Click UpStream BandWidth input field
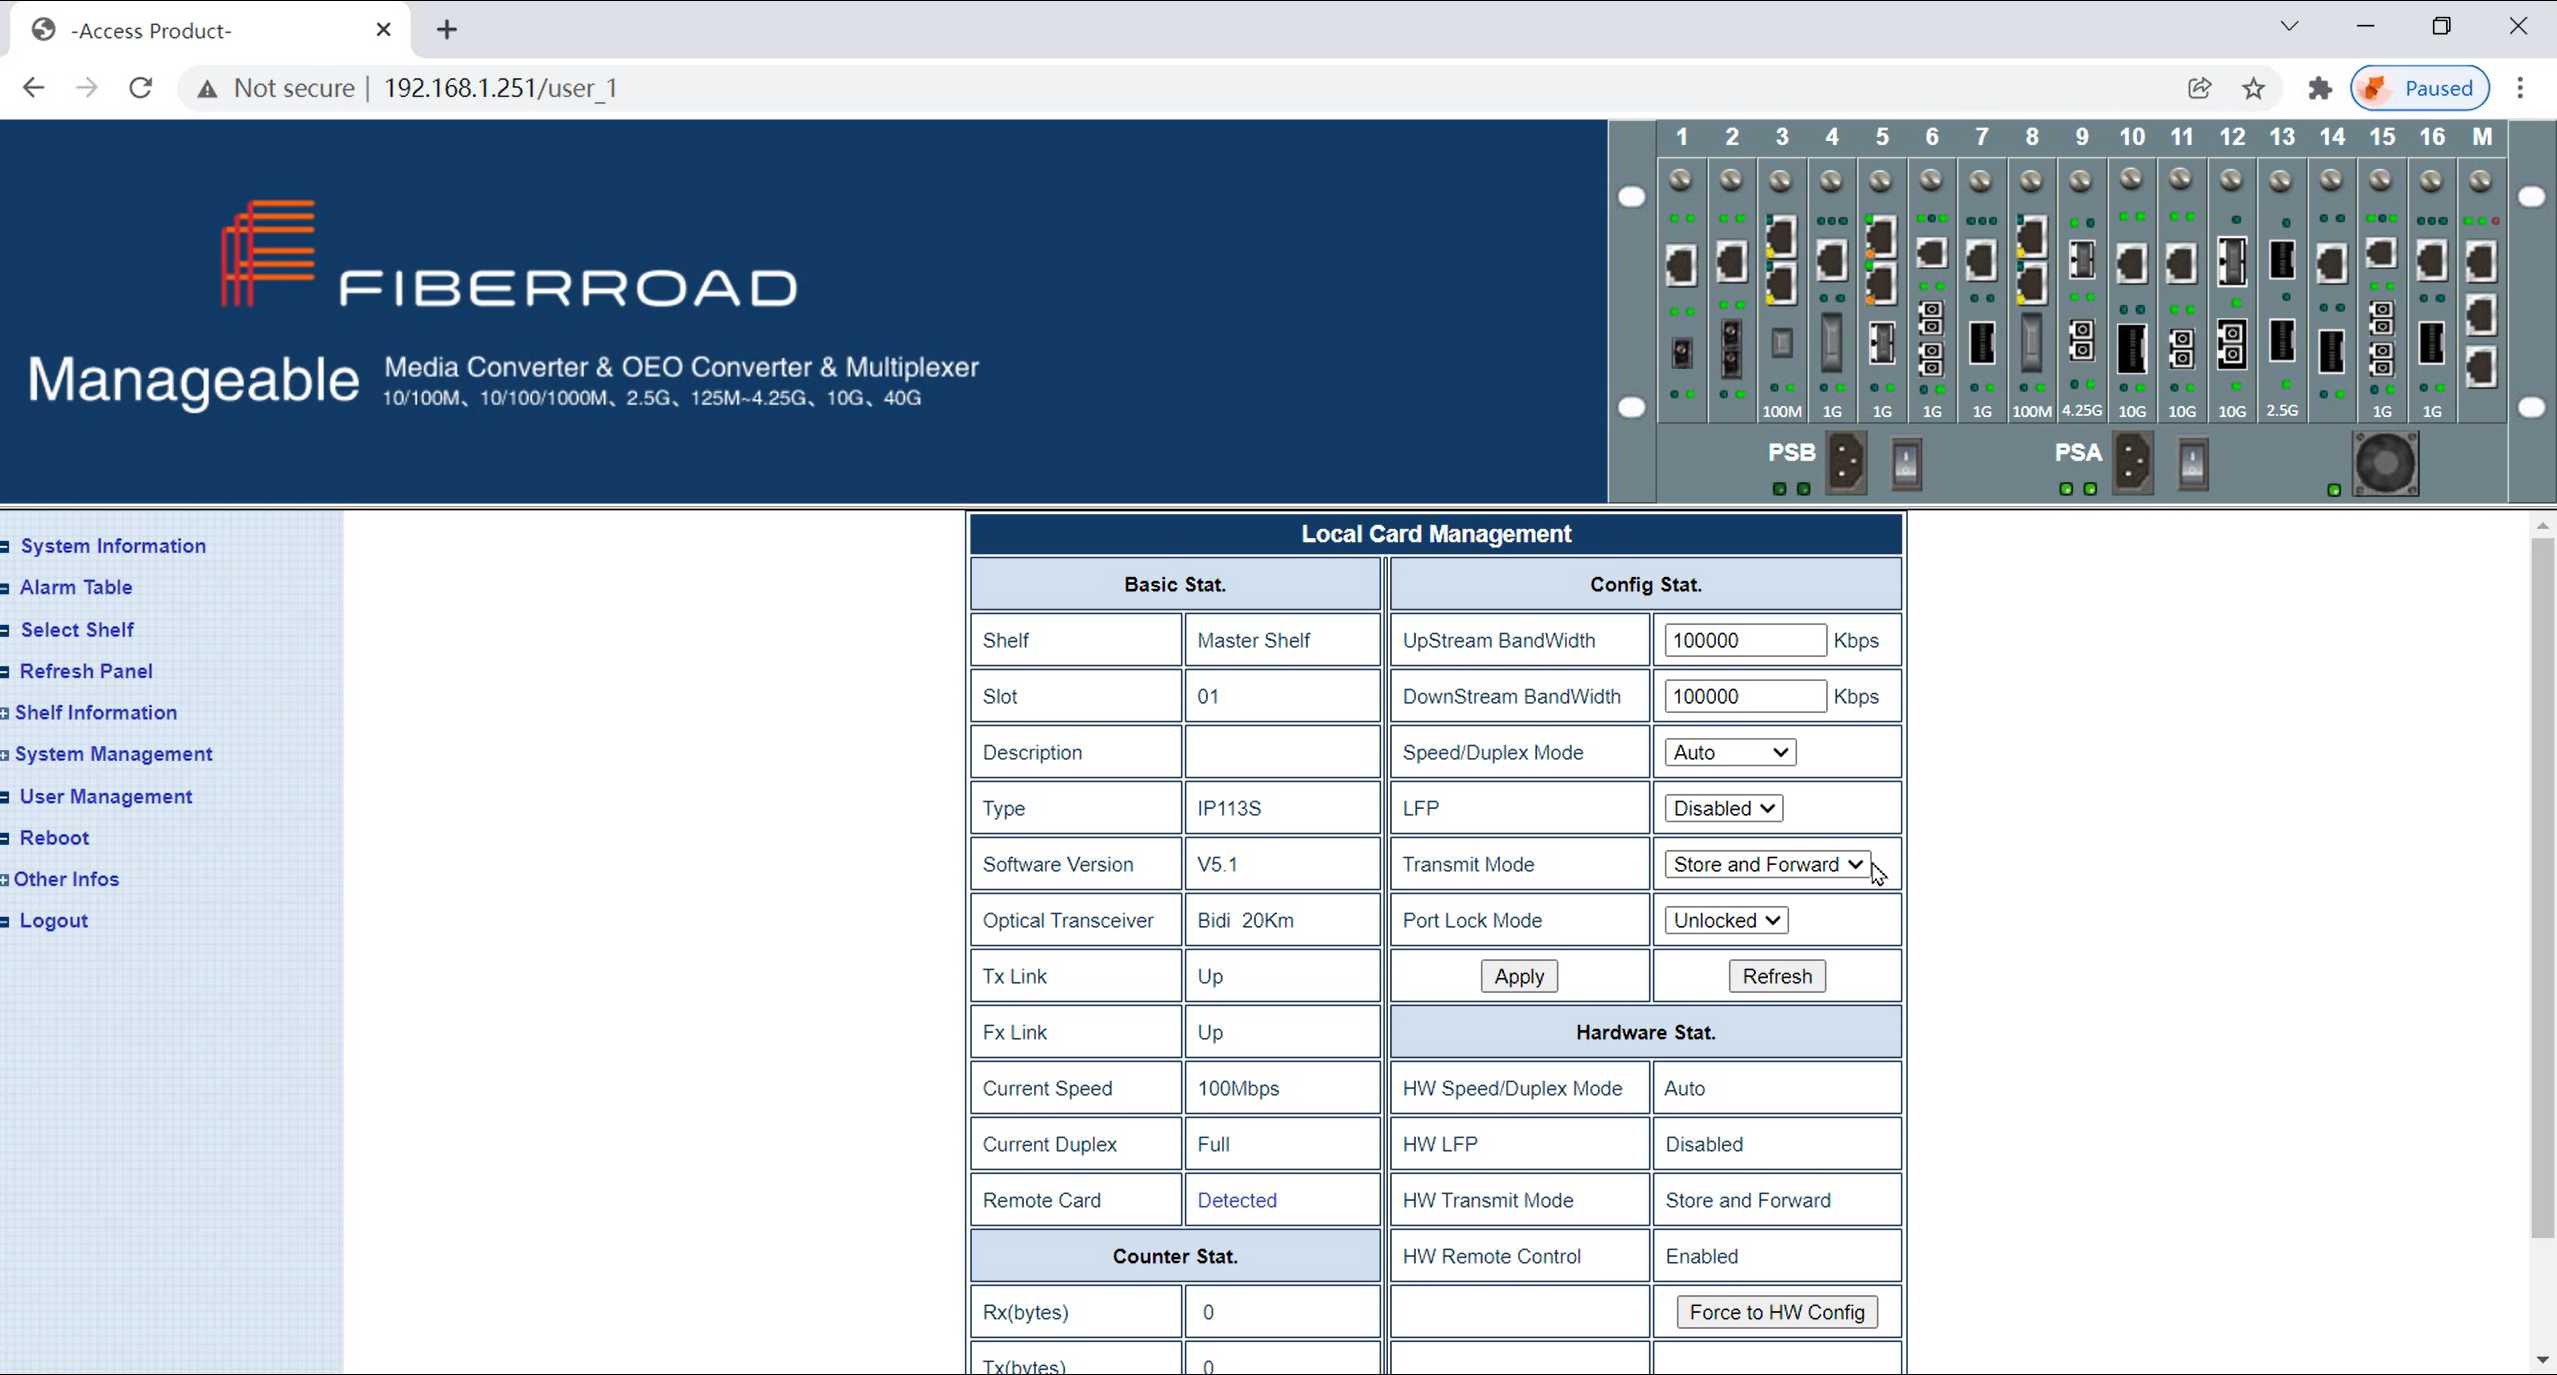This screenshot has height=1375, width=2557. pos(1745,640)
